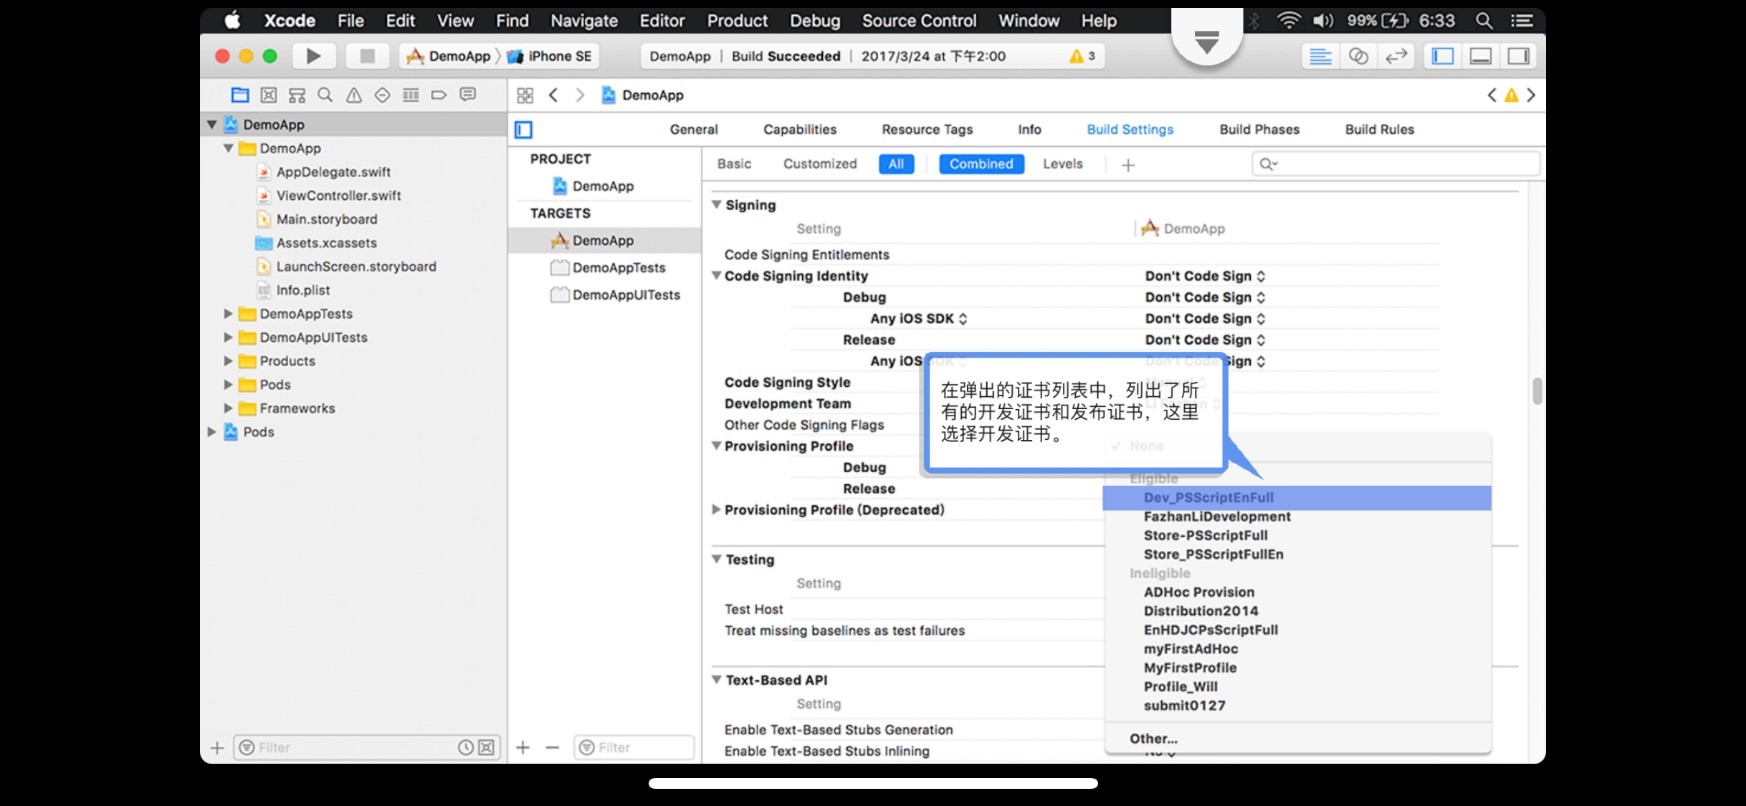This screenshot has height=806, width=1746.
Task: Go forward in editor history
Action: tap(580, 95)
